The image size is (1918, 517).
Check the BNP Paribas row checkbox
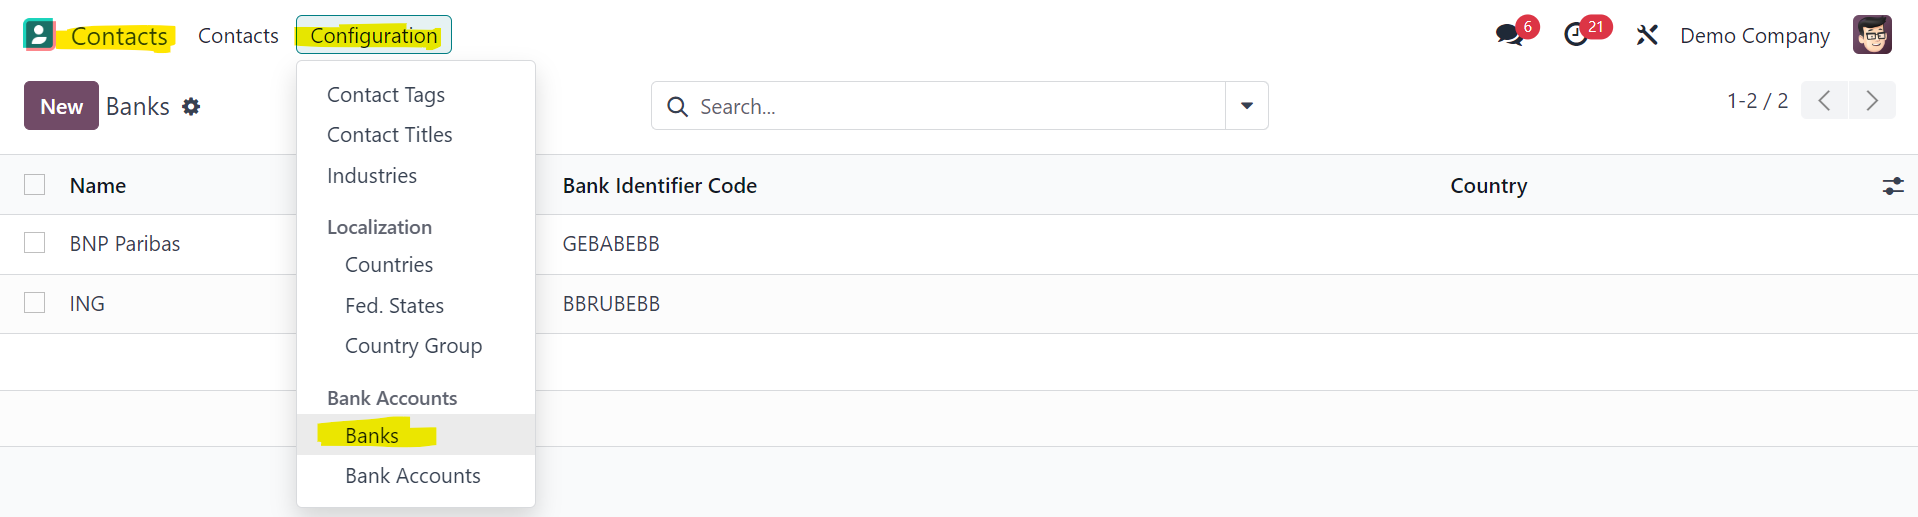pyautogui.click(x=35, y=243)
